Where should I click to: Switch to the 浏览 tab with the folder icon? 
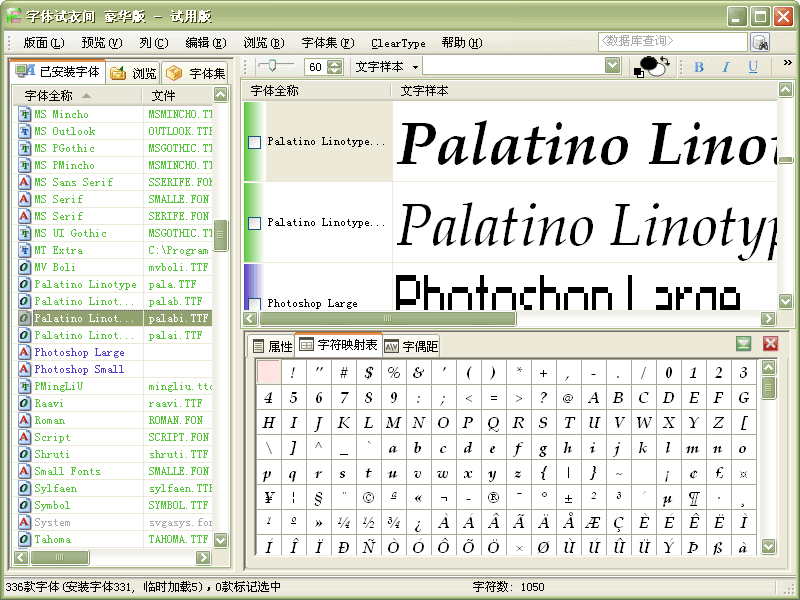(x=133, y=73)
